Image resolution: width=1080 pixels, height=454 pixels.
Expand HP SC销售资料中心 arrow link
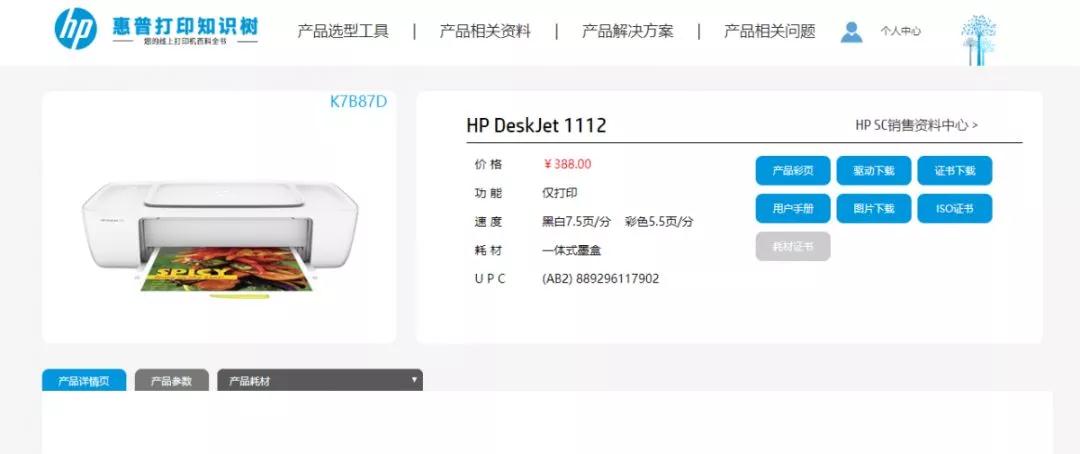click(917, 125)
